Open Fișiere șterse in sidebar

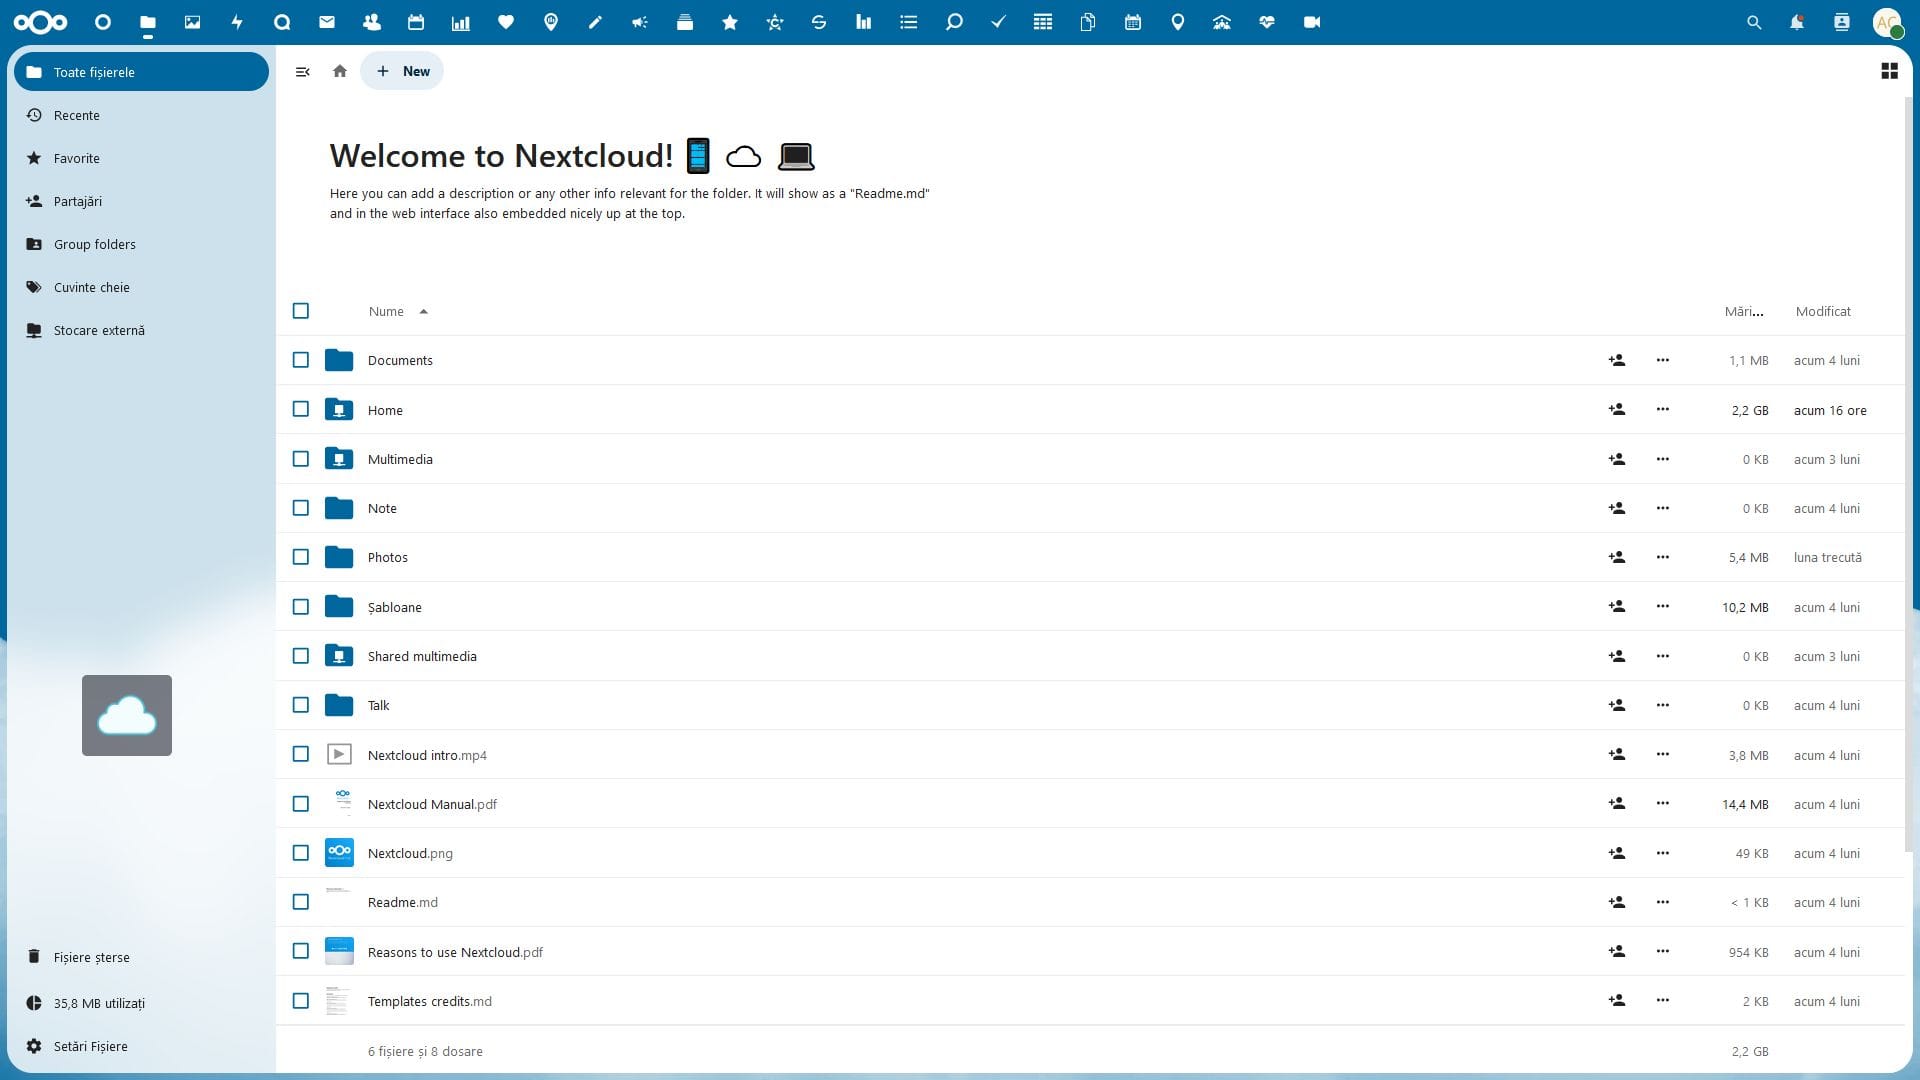pyautogui.click(x=91, y=957)
